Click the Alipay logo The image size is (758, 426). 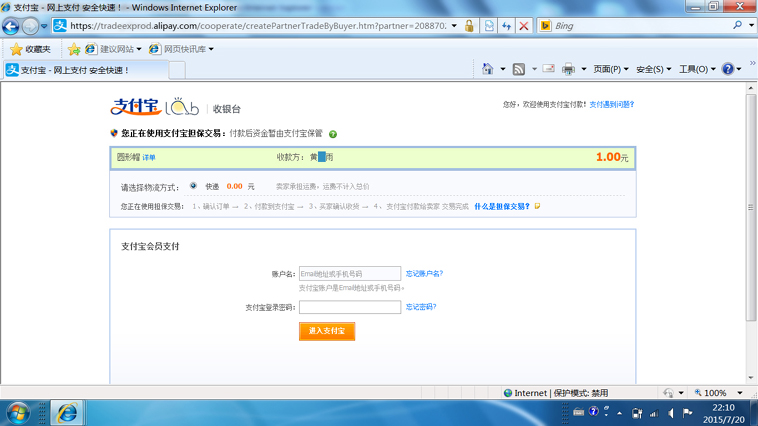click(134, 107)
